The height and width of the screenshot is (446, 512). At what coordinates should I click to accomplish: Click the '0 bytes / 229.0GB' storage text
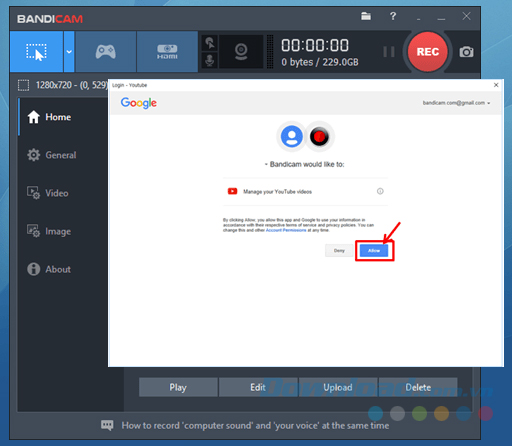pyautogui.click(x=320, y=62)
